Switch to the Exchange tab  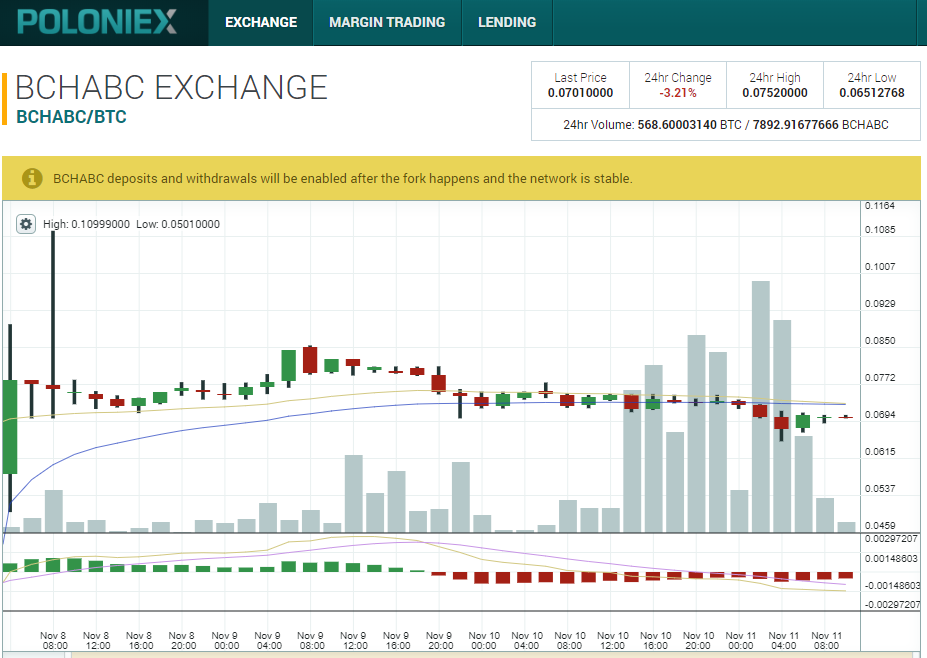coord(261,22)
